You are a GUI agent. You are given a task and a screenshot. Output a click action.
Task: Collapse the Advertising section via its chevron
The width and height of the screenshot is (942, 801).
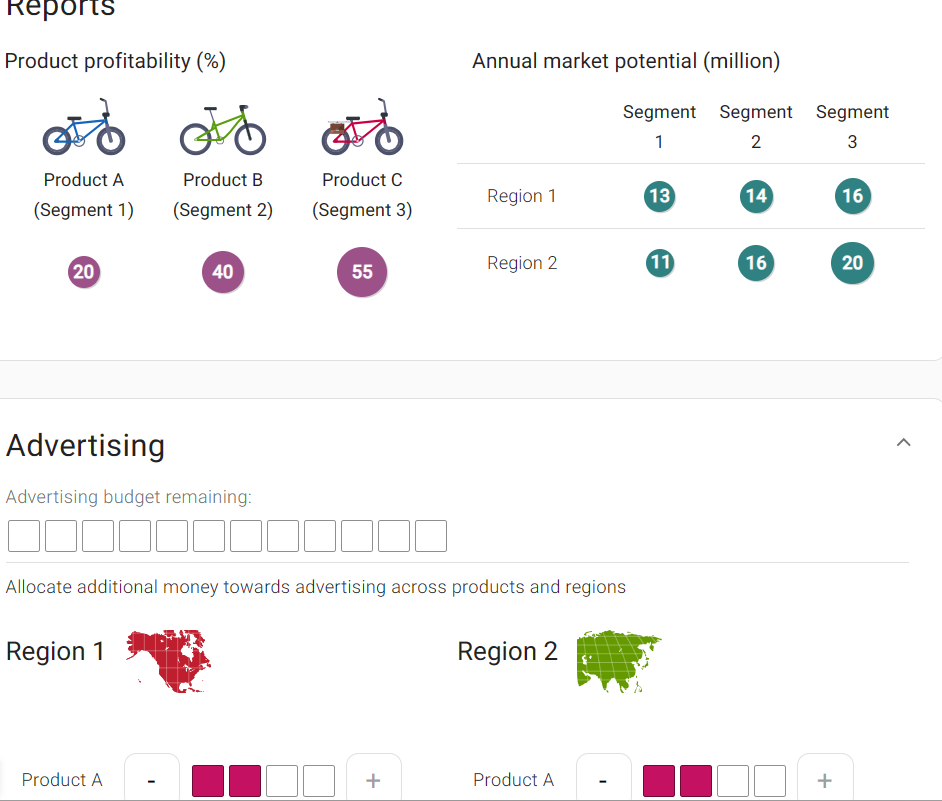[x=903, y=441]
